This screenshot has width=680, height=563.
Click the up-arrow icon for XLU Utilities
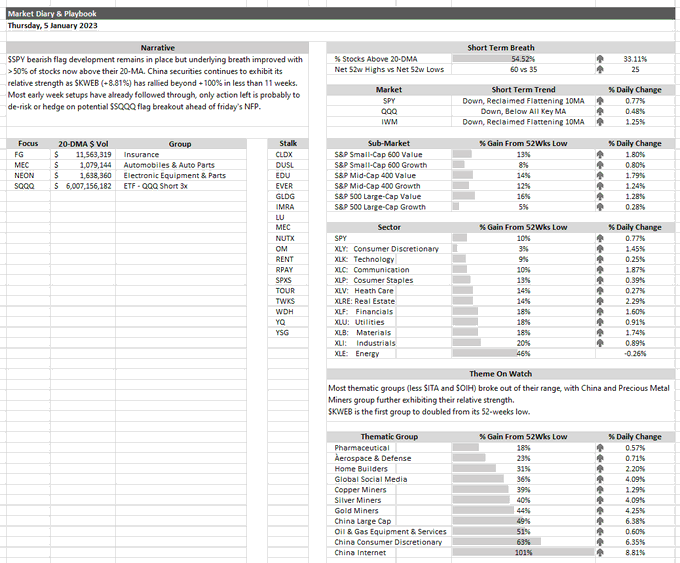pyautogui.click(x=600, y=322)
